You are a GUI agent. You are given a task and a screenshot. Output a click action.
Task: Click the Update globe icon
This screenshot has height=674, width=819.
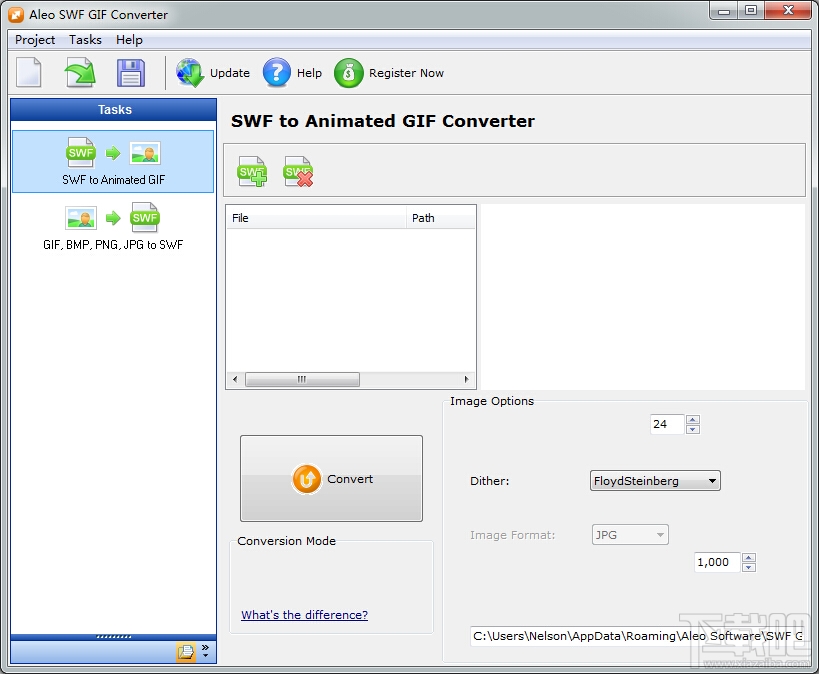189,73
